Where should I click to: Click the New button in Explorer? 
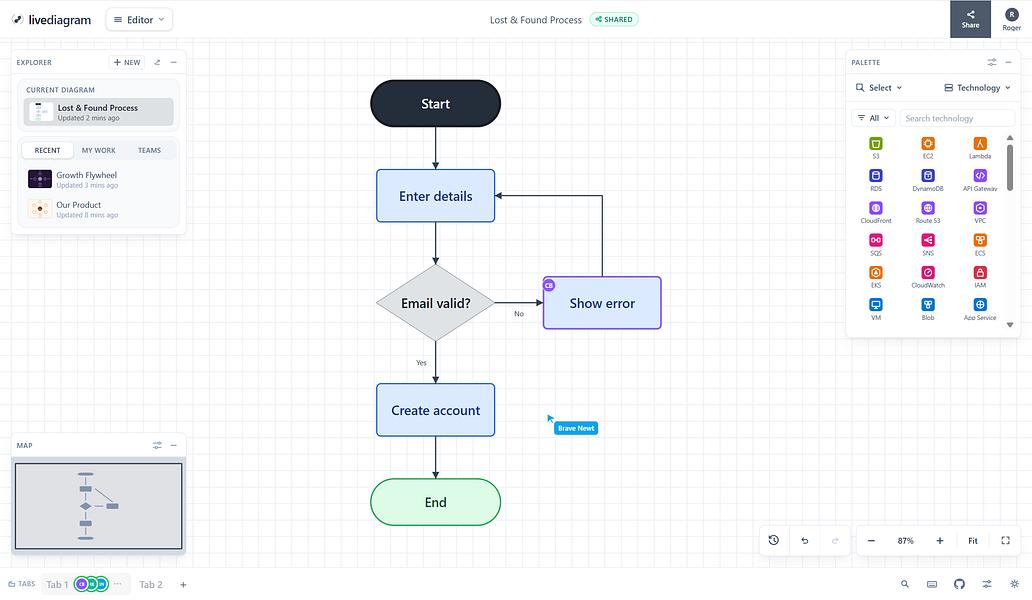[127, 62]
